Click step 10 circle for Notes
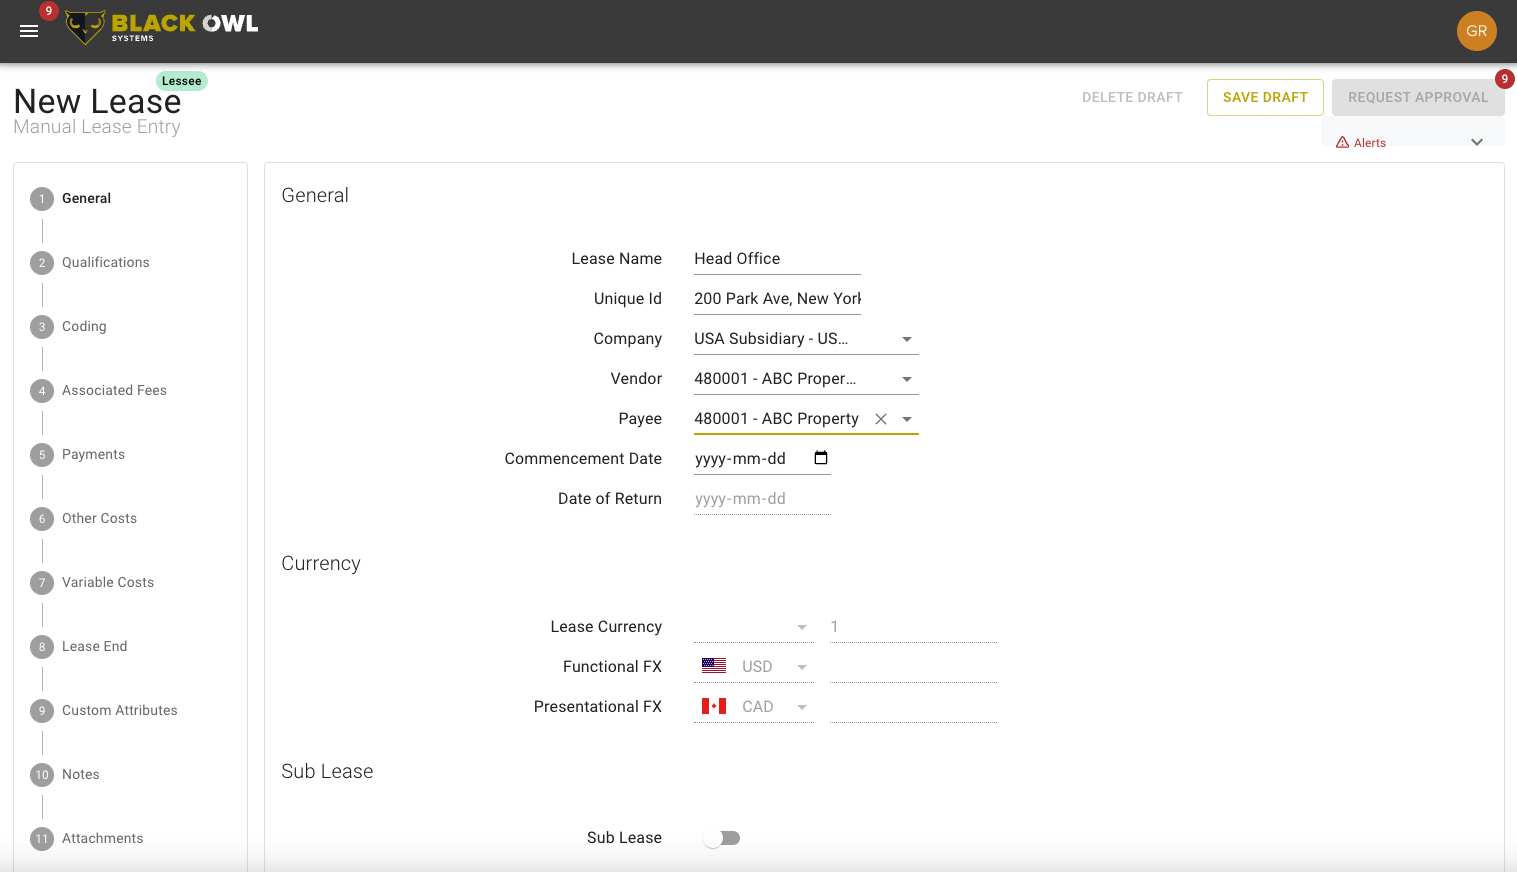The image size is (1517, 872). click(42, 775)
